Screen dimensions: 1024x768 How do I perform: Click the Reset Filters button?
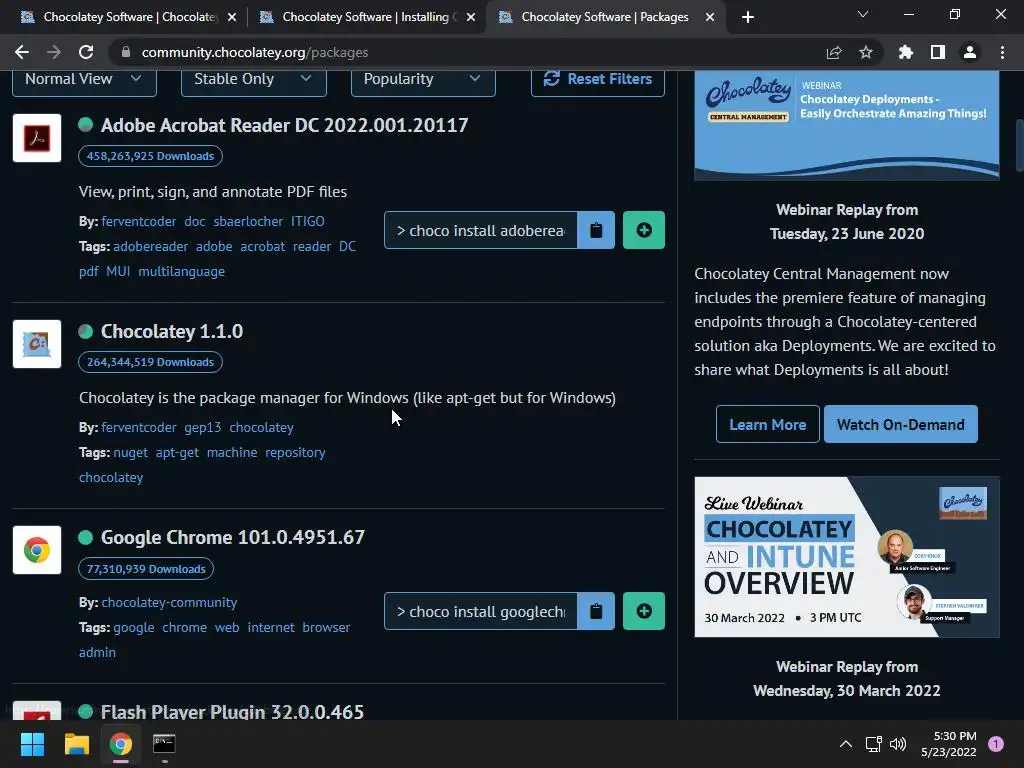[598, 80]
